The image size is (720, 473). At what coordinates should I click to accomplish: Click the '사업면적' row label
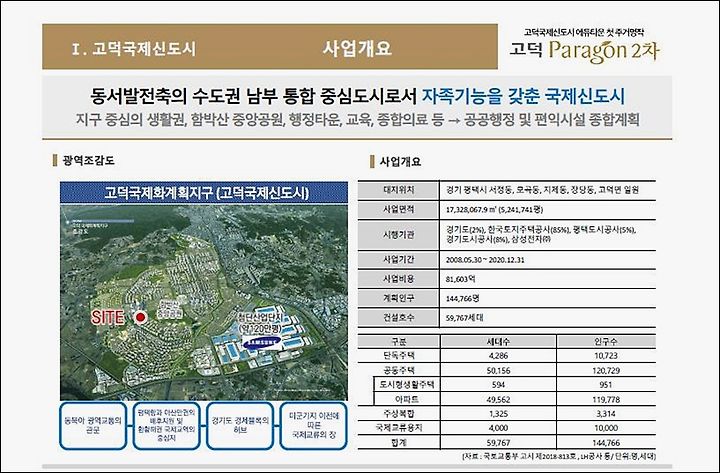(x=398, y=209)
